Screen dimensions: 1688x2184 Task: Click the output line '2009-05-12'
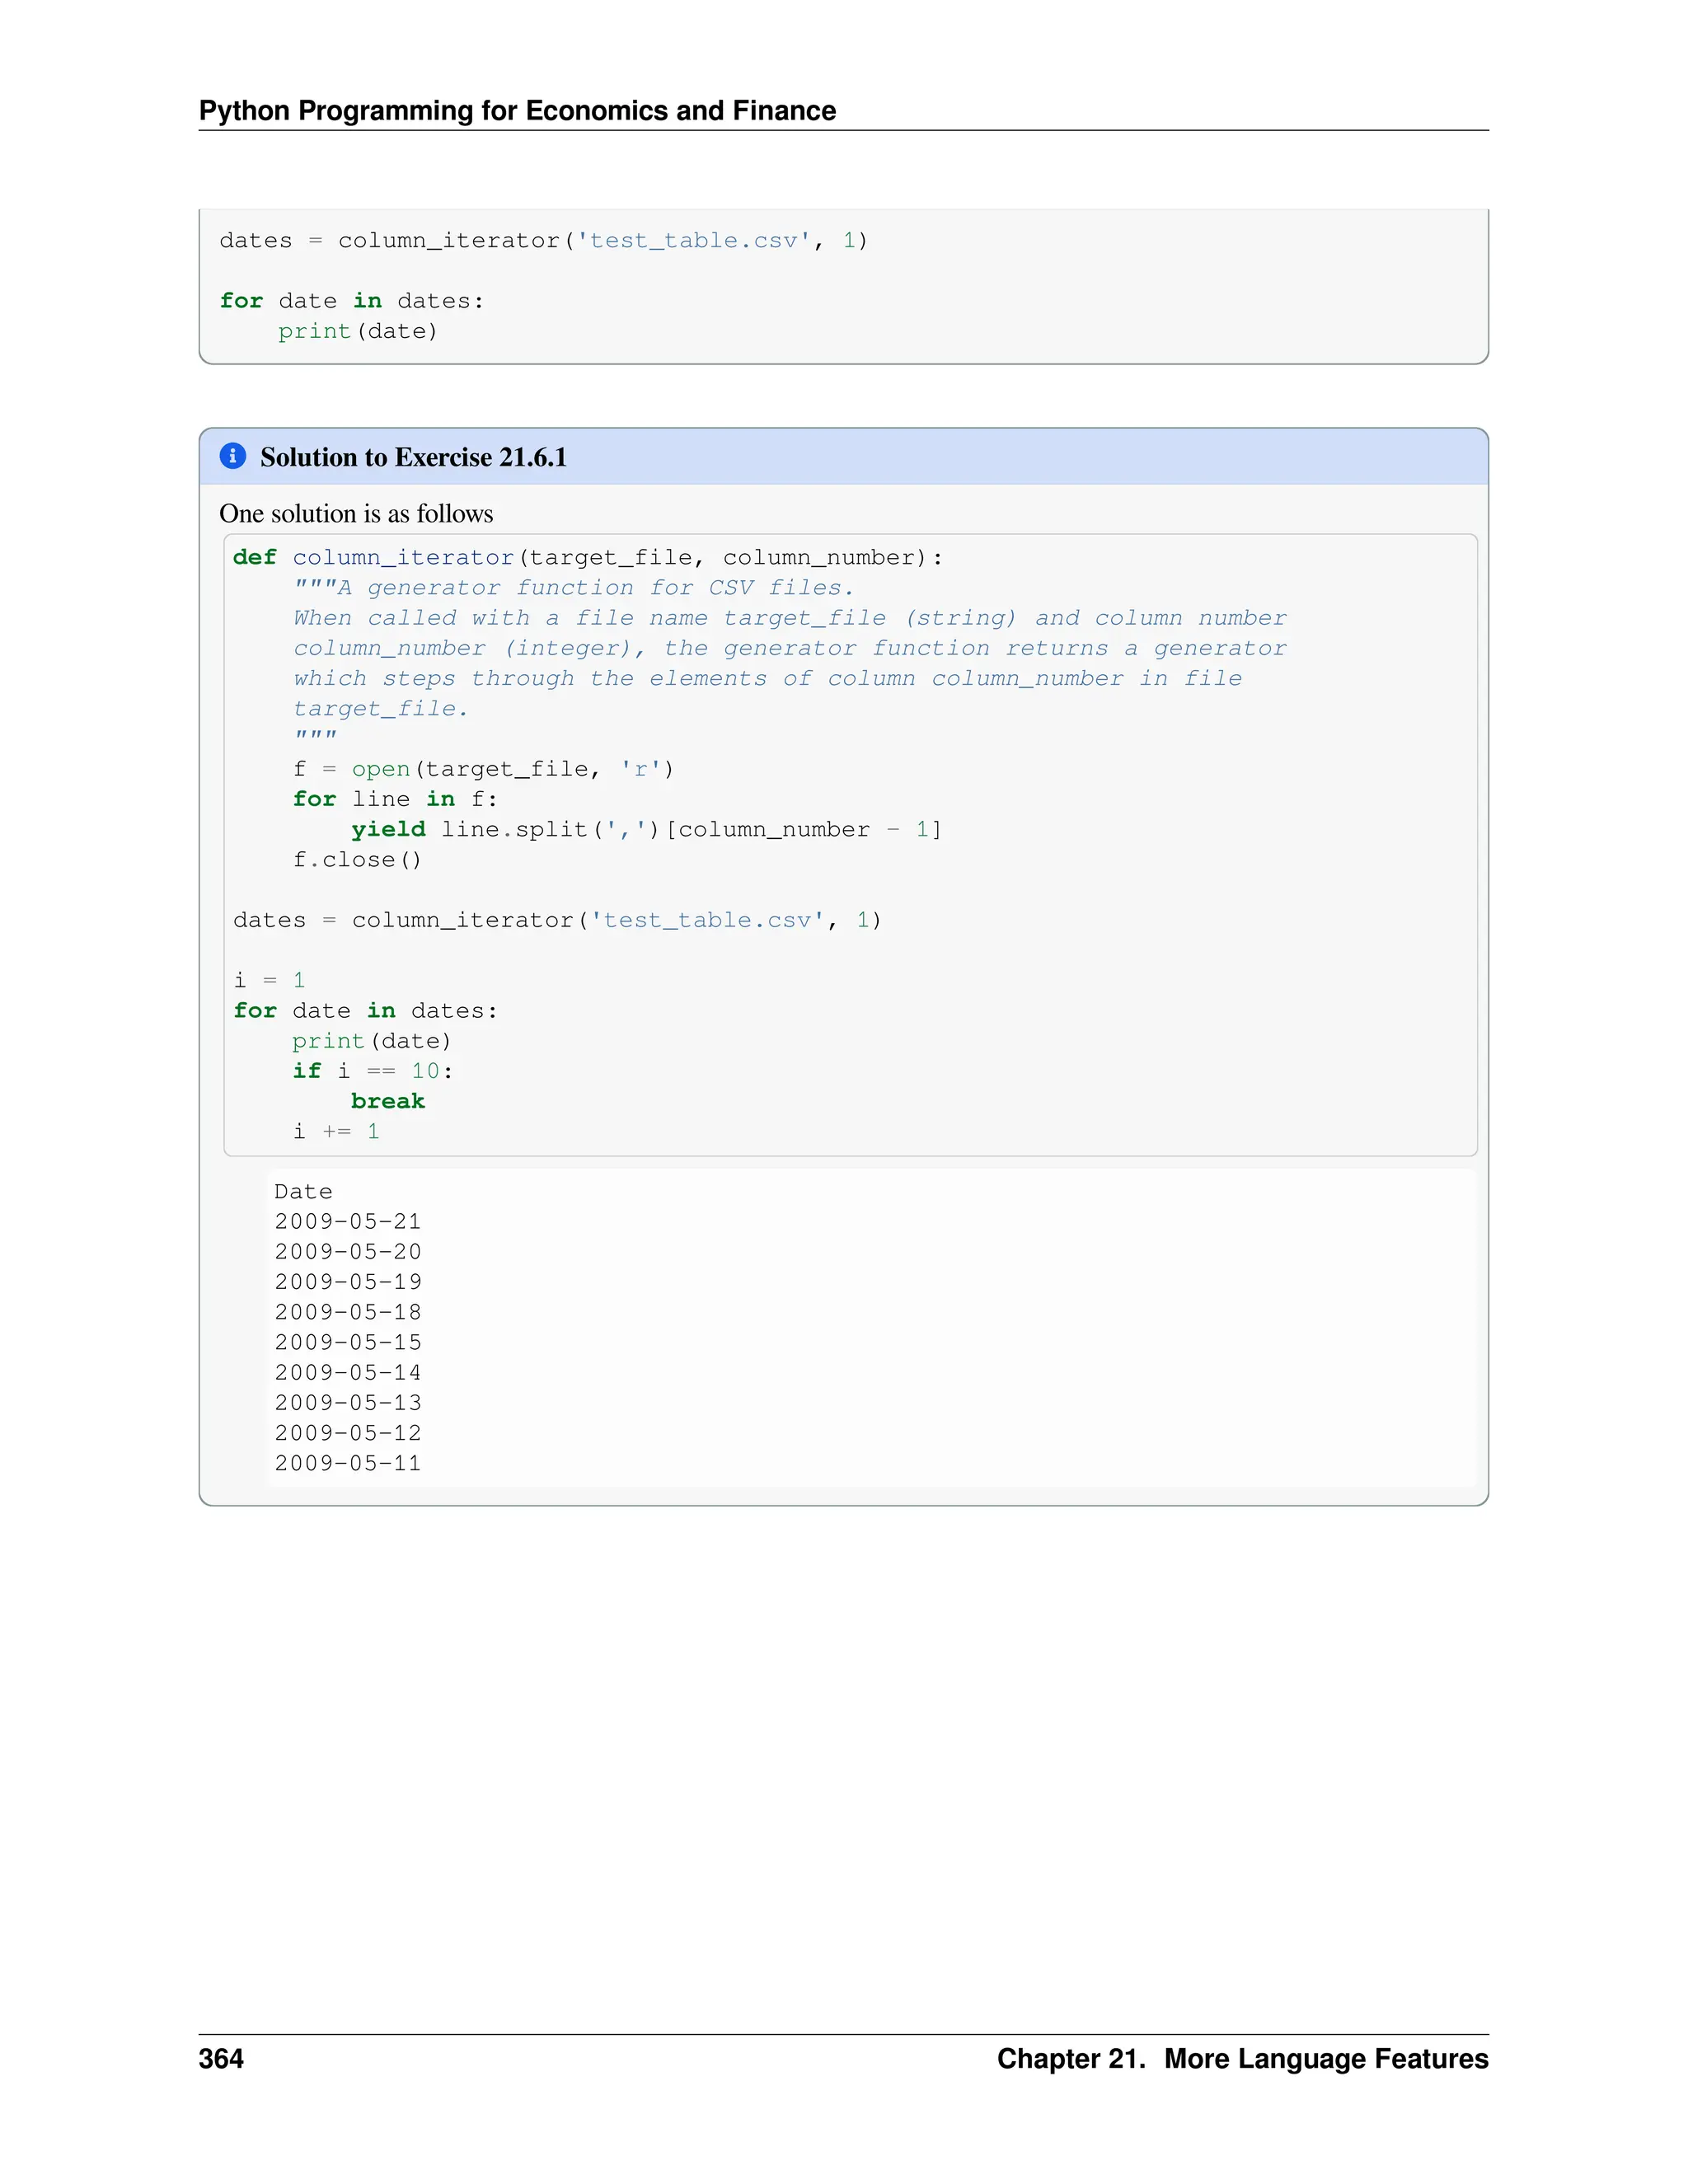point(348,1433)
